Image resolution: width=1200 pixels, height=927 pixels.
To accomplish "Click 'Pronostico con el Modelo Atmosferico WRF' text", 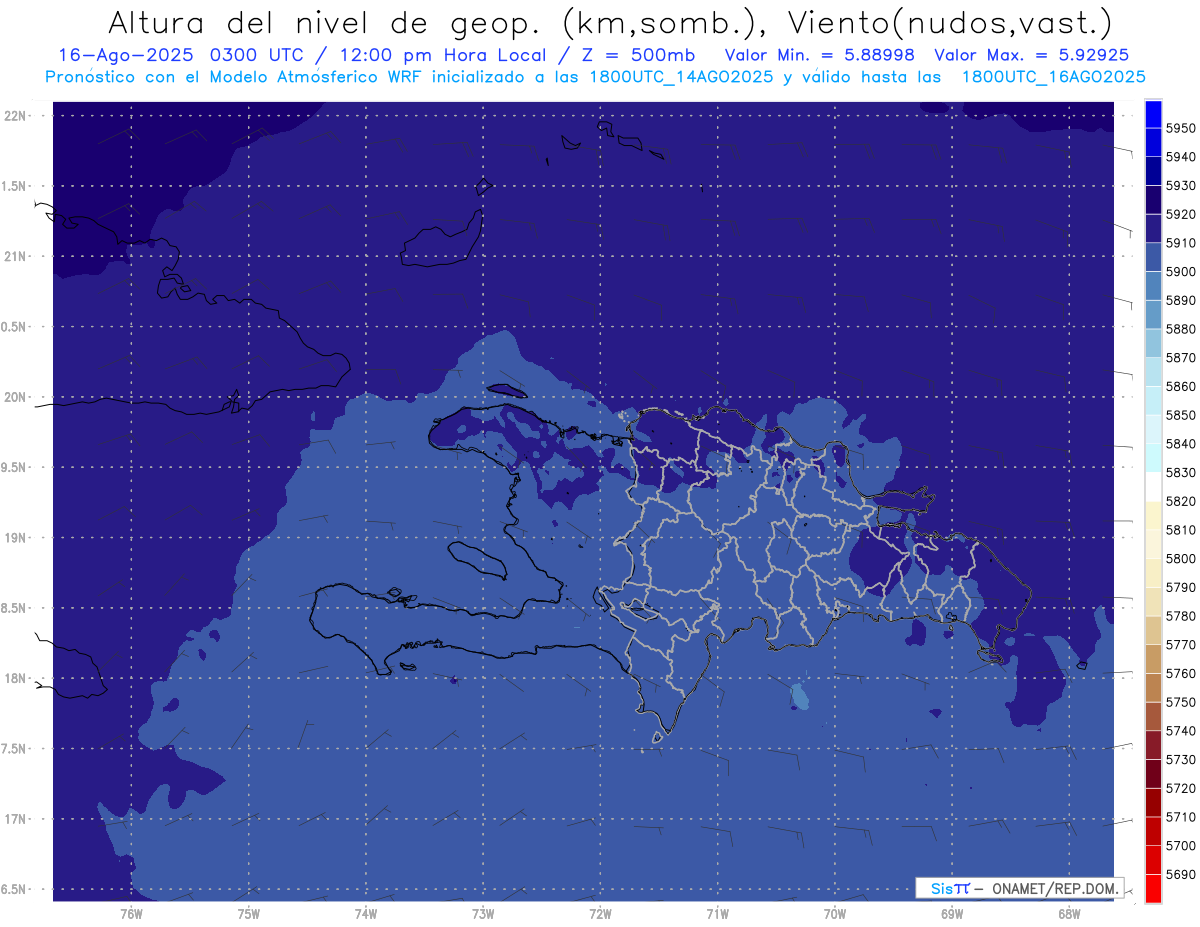I will point(237,77).
